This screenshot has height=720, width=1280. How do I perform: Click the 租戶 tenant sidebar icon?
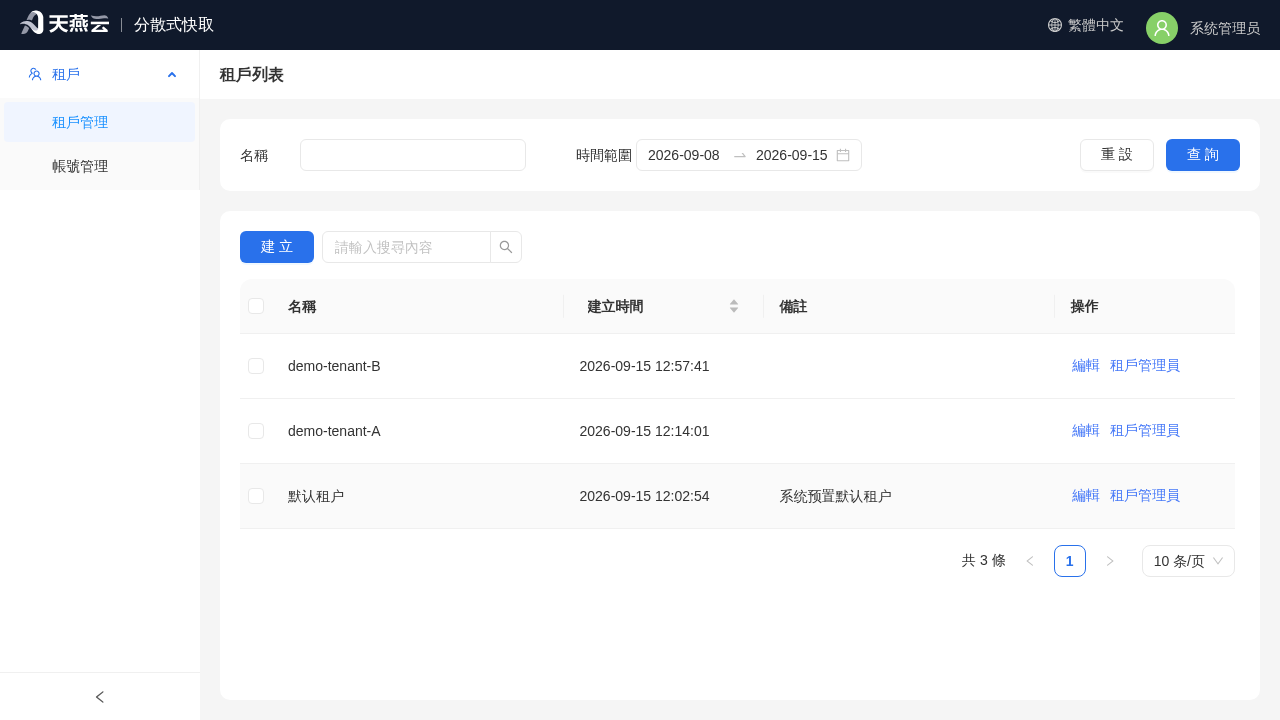35,74
